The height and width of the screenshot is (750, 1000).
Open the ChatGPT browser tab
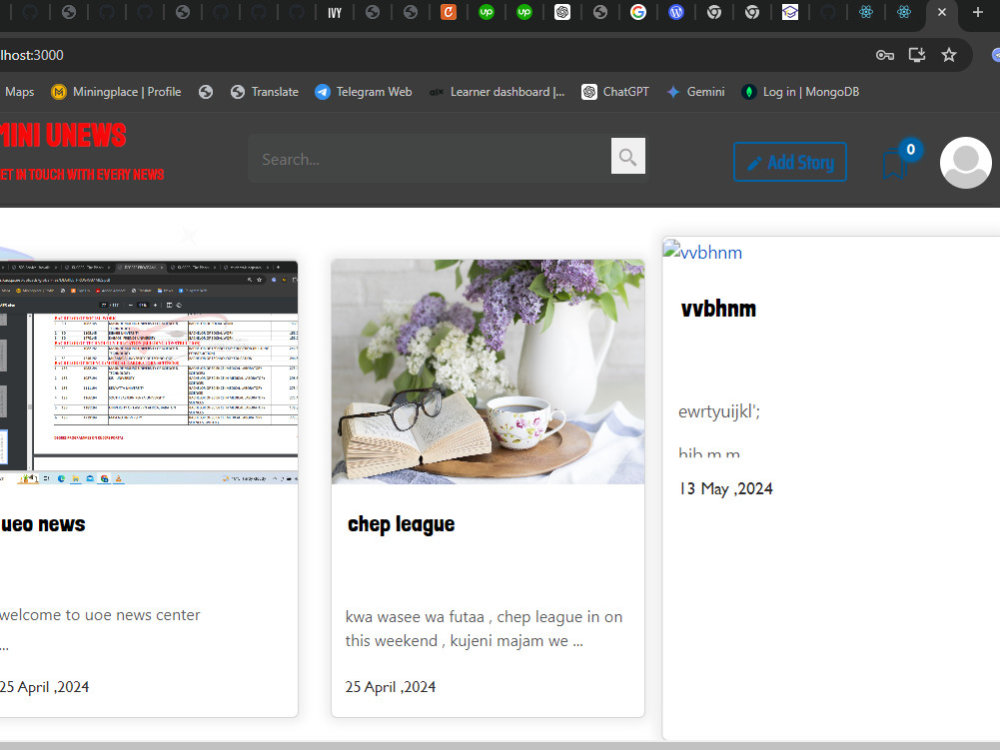click(563, 14)
